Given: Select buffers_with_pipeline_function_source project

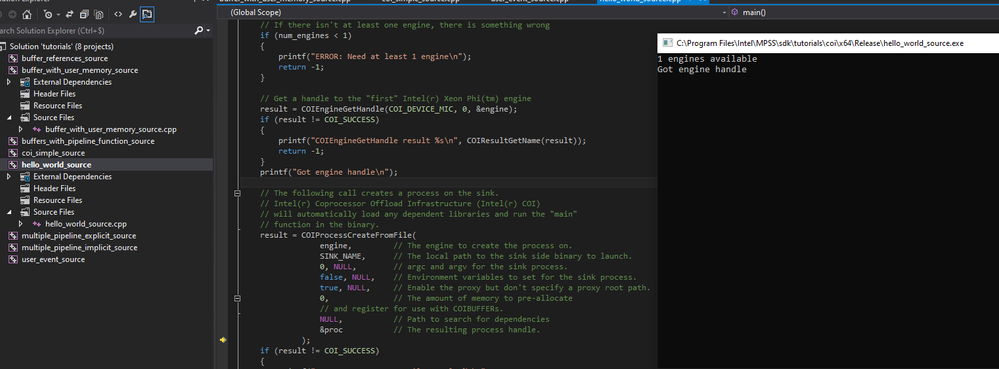Looking at the screenshot, I should (x=88, y=141).
